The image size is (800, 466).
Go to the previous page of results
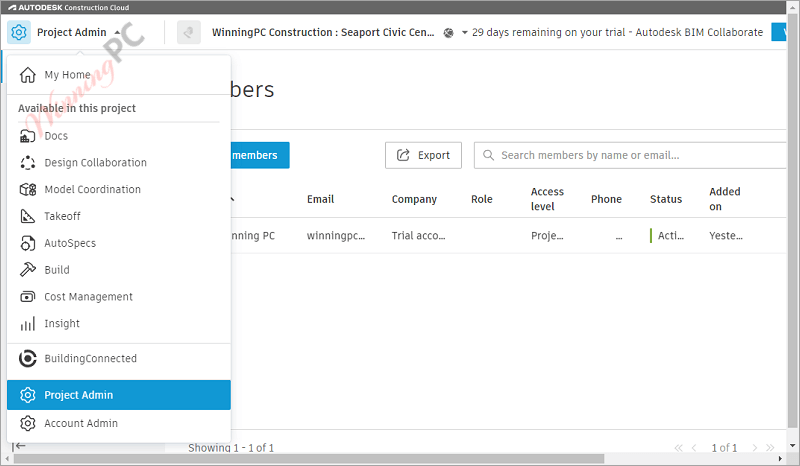click(694, 448)
